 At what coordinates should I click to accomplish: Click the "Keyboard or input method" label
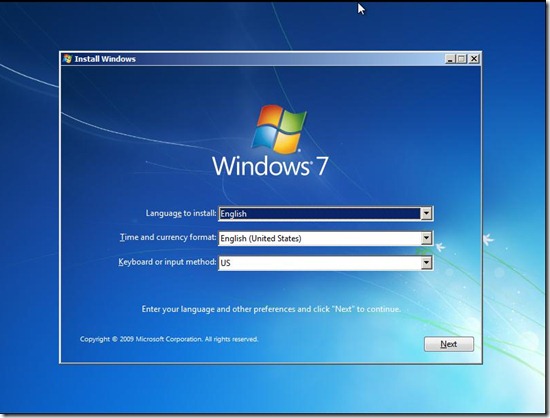click(167, 262)
